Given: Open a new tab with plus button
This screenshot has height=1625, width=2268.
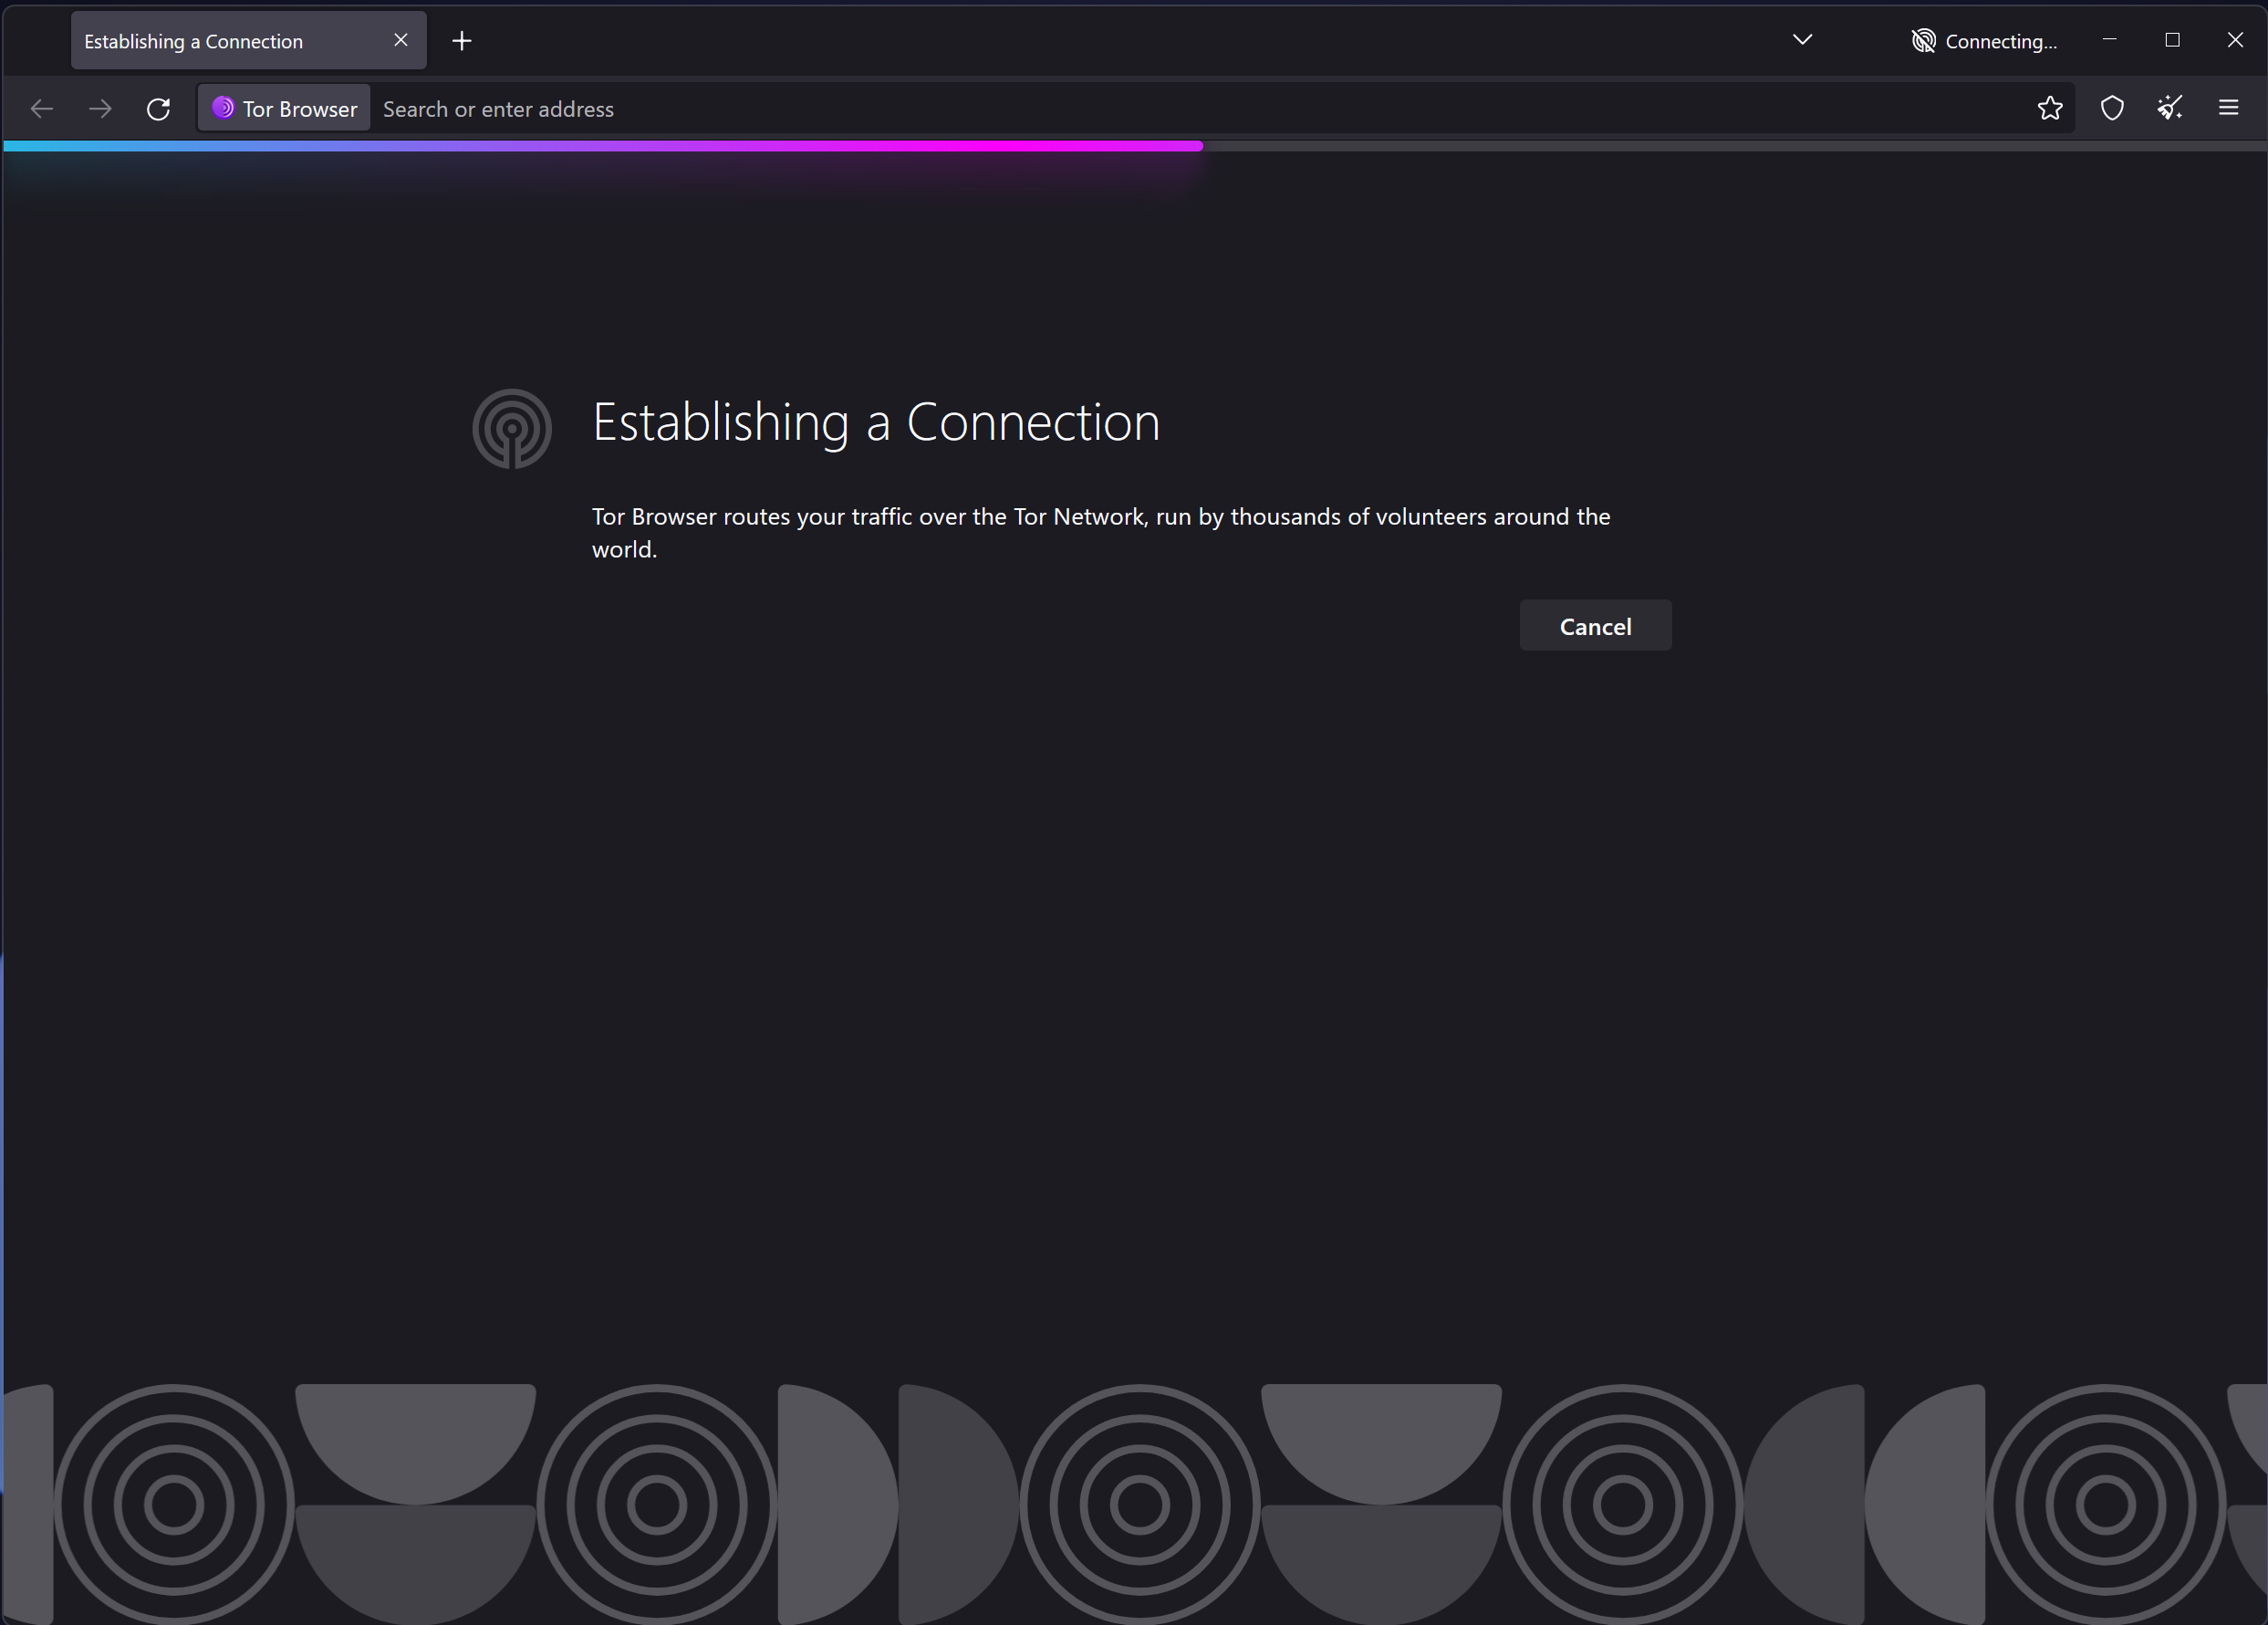Looking at the screenshot, I should pos(462,41).
